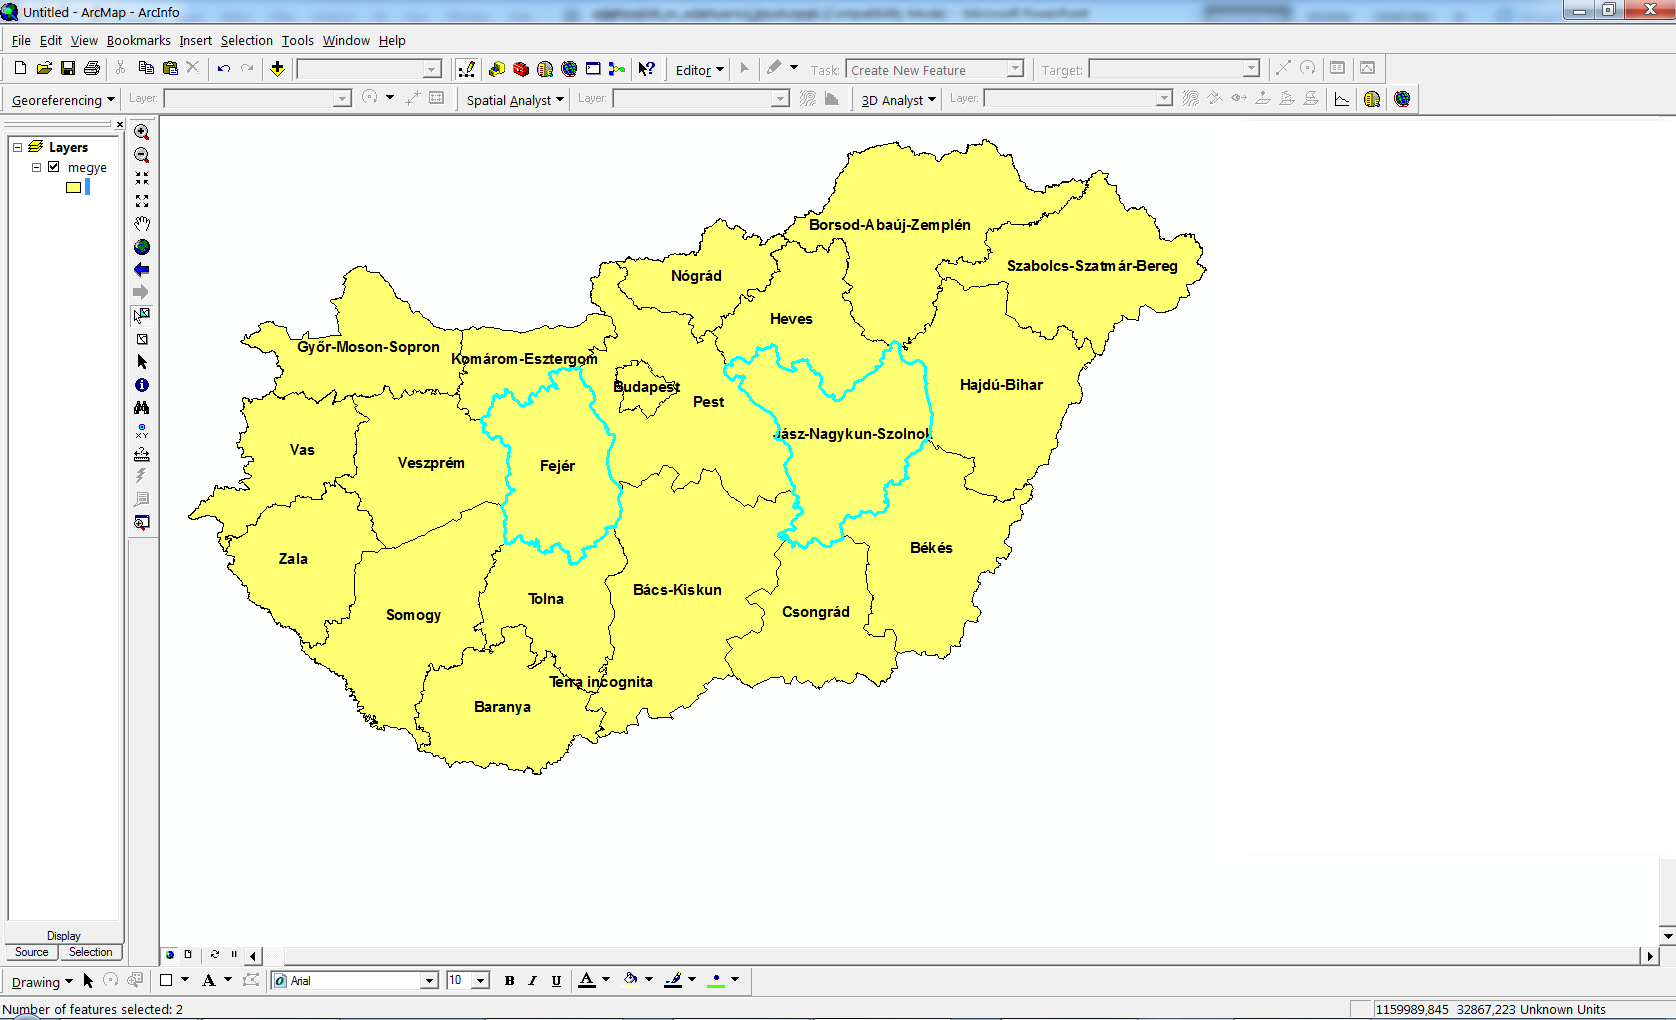Select the Identify info tool

(x=142, y=385)
